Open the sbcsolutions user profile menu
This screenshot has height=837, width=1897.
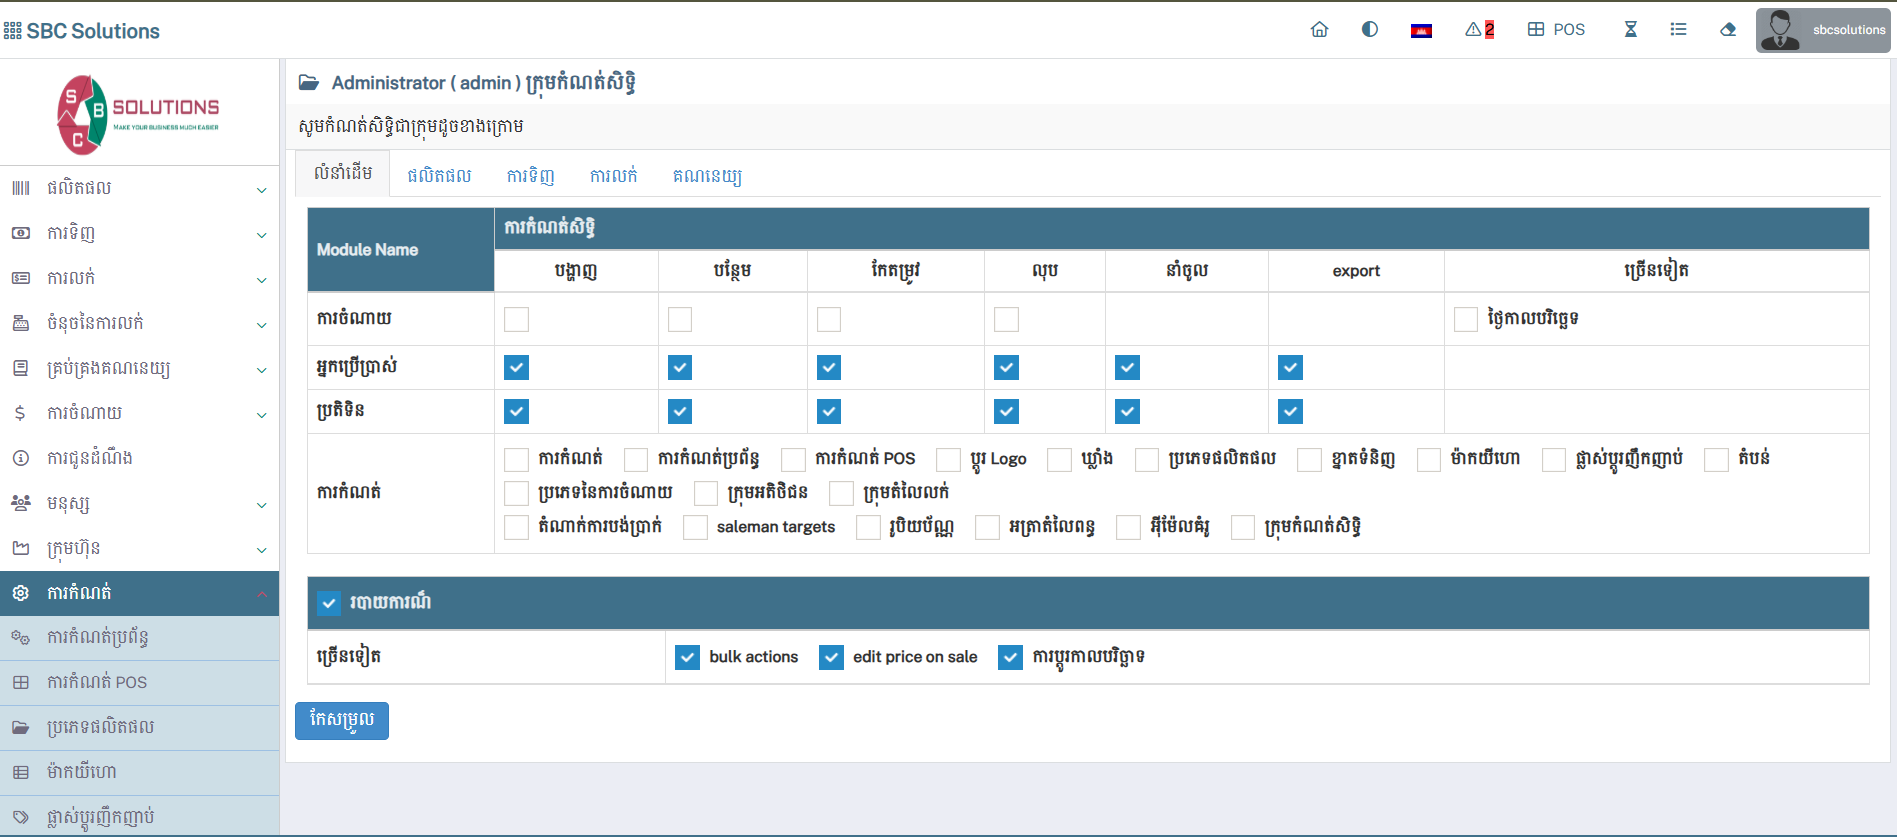[x=1822, y=30]
